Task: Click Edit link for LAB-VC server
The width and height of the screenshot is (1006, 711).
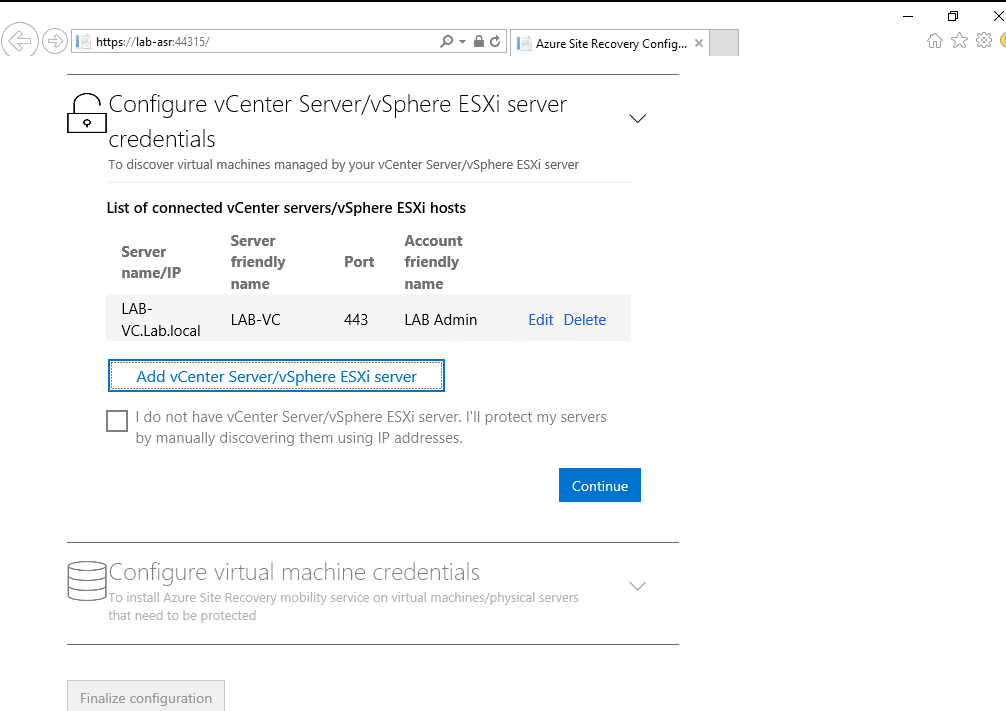Action: [541, 320]
